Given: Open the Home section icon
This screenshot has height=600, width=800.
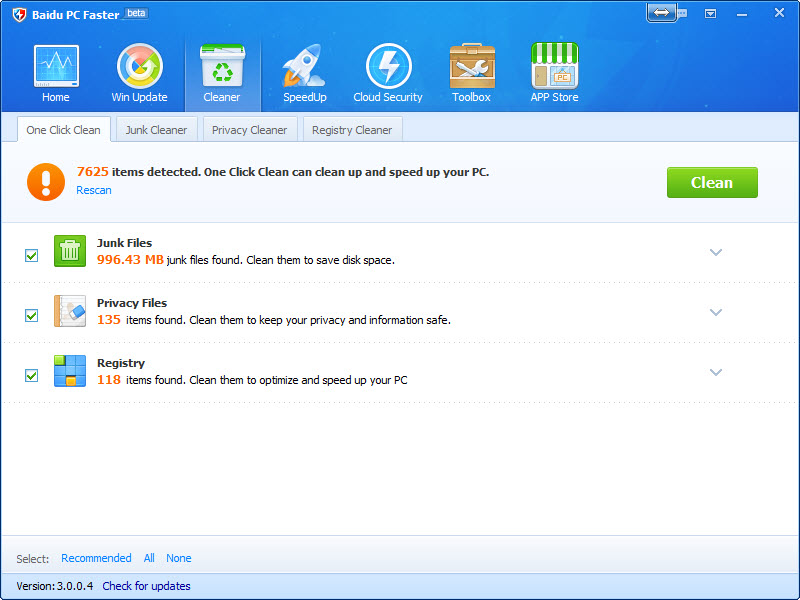Looking at the screenshot, I should [56, 66].
